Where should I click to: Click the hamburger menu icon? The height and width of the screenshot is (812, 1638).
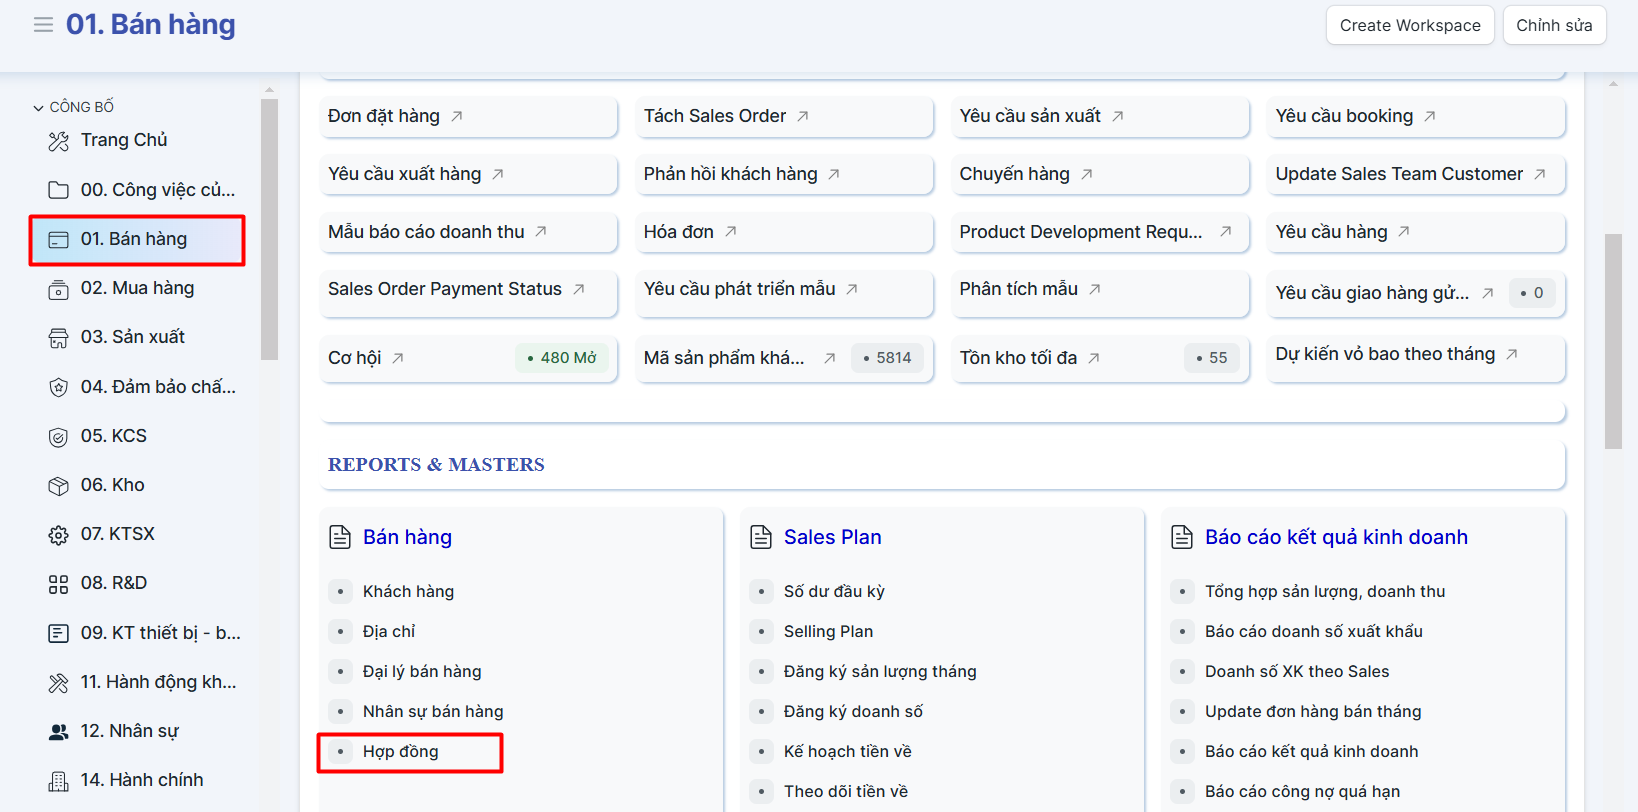pyautogui.click(x=43, y=25)
